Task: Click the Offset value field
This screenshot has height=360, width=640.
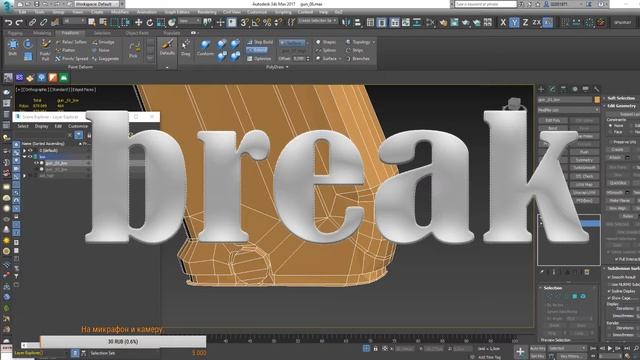Action: click(300, 59)
